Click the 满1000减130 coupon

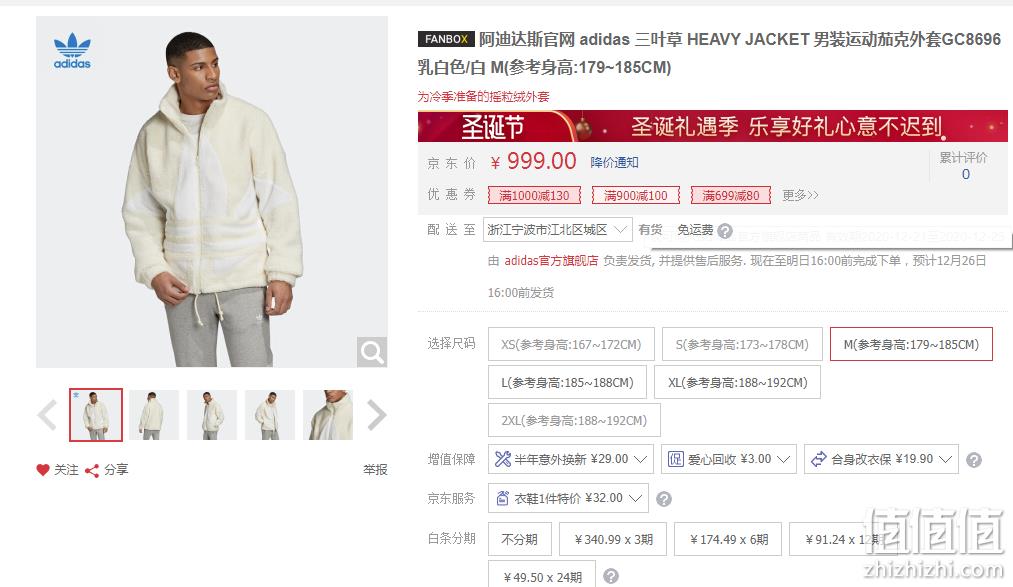(534, 195)
